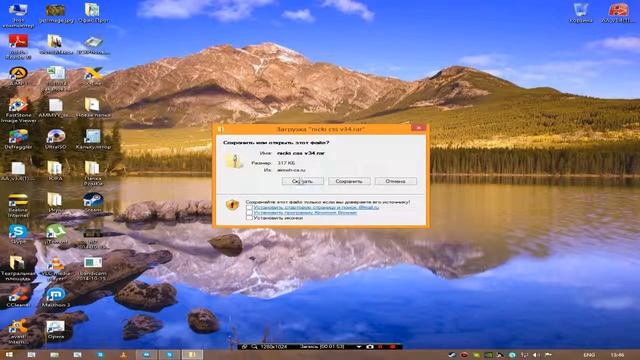This screenshot has width=640, height=360.
Task: Launch the CCleaner desktop shortcut
Action: click(x=18, y=297)
